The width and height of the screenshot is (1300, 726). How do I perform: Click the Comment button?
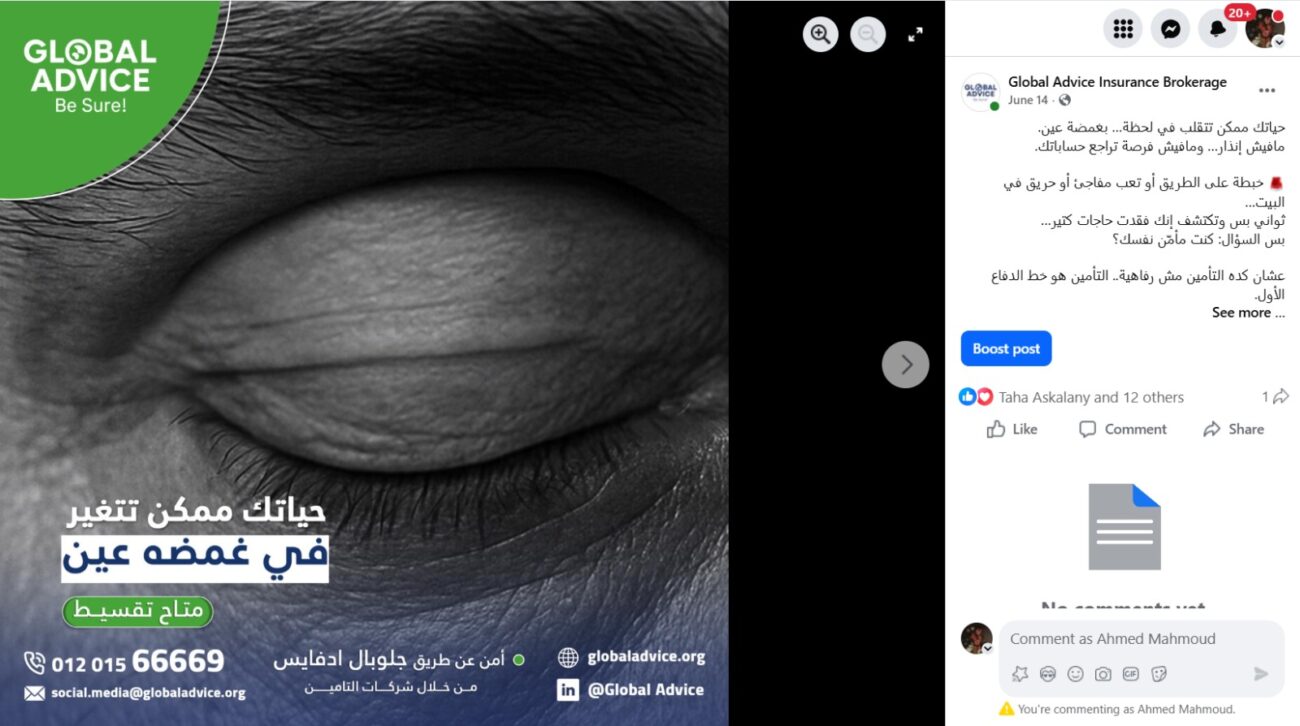click(x=1123, y=429)
